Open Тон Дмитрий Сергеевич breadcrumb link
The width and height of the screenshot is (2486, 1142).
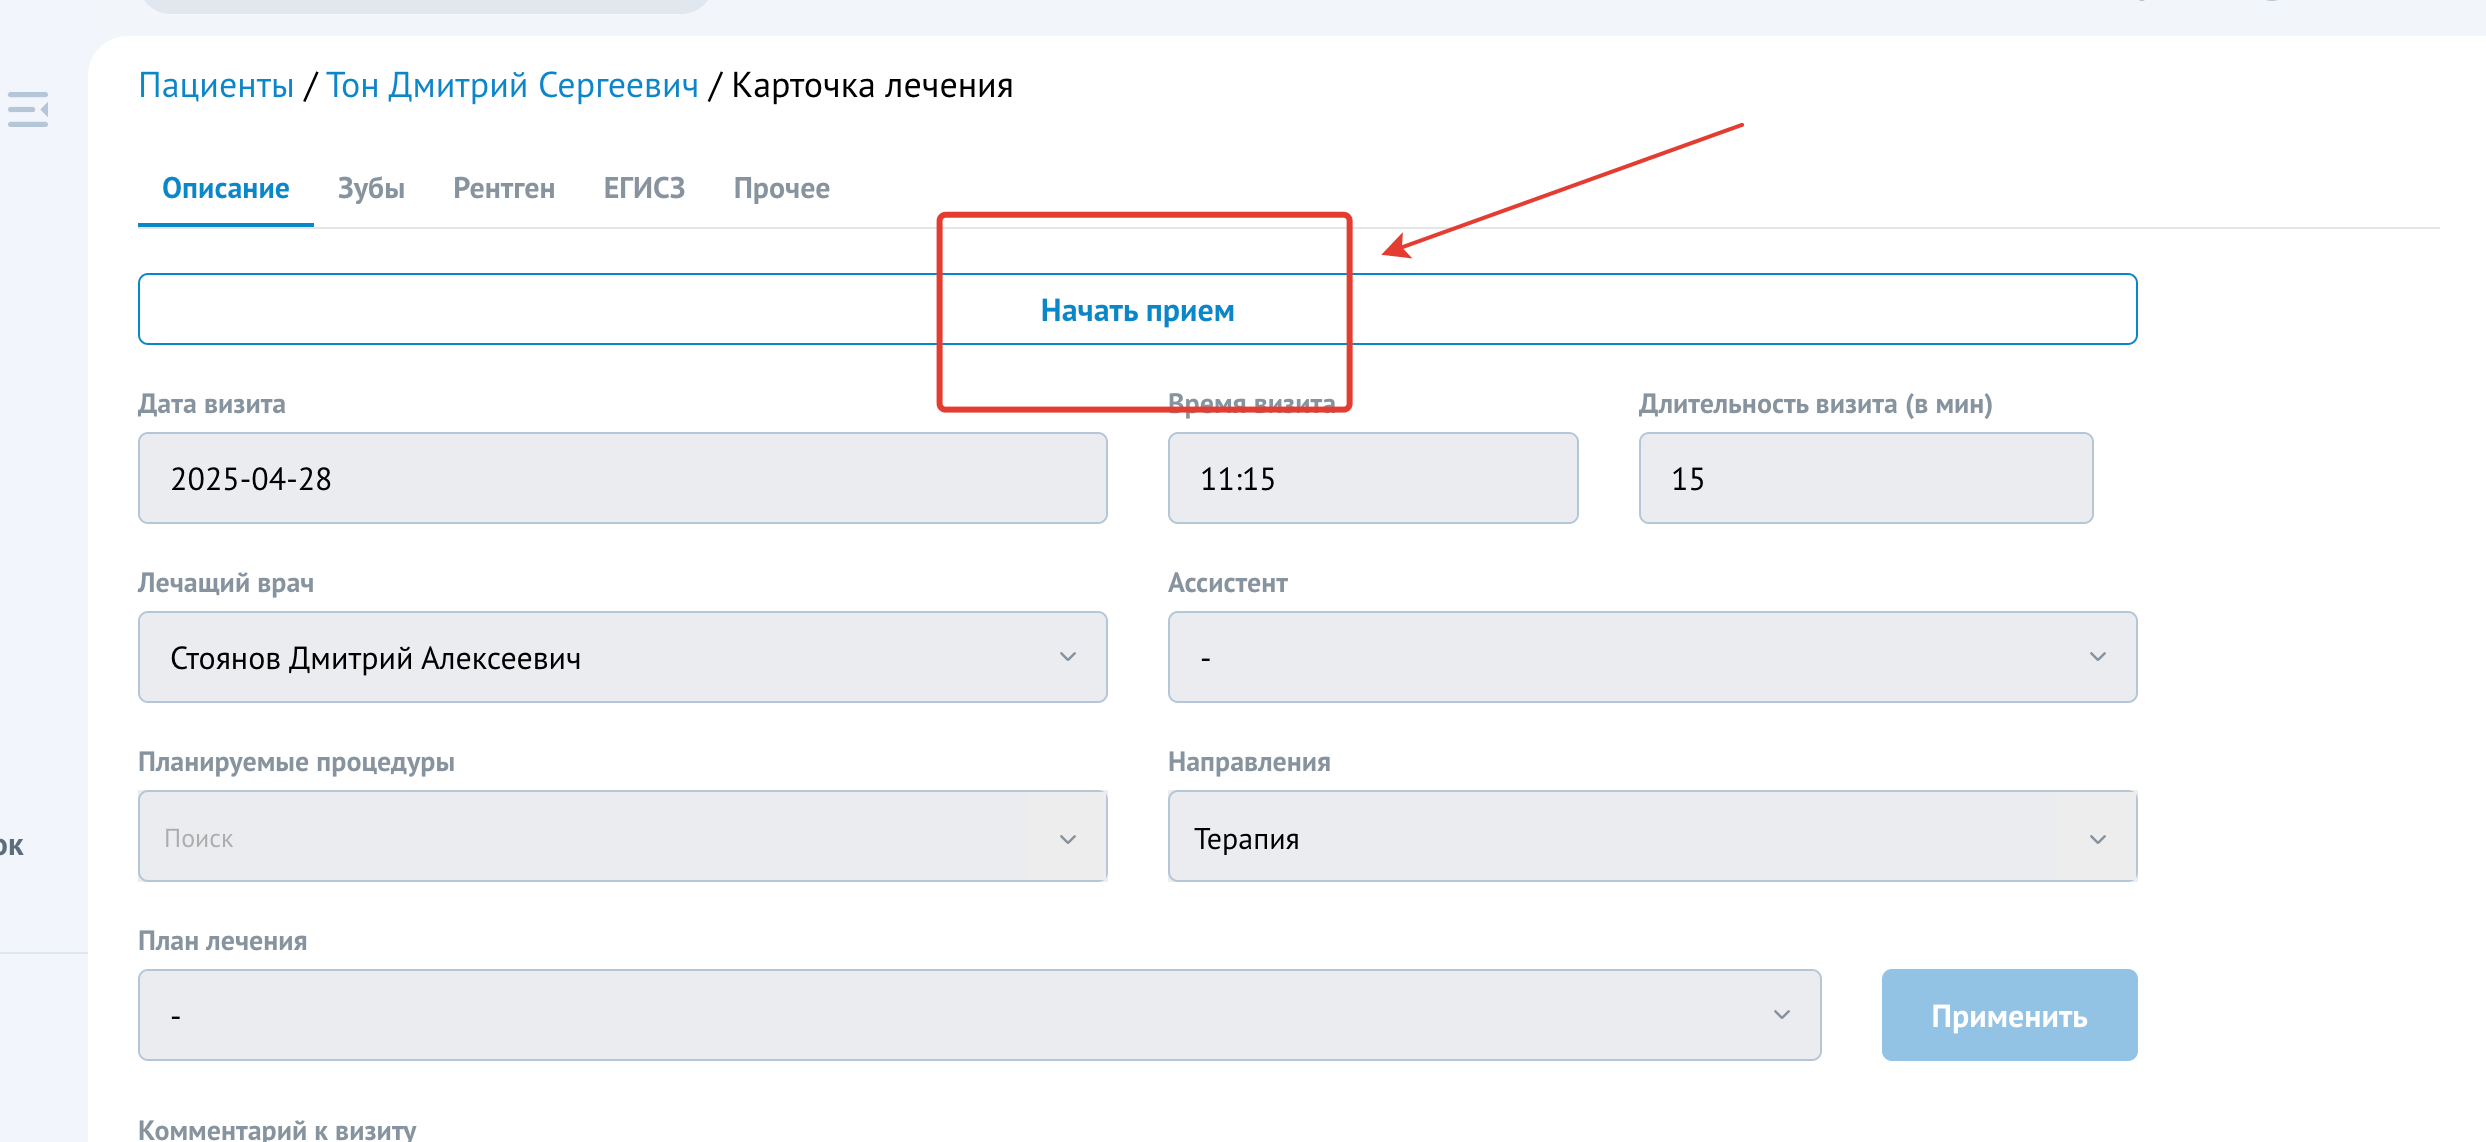pyautogui.click(x=512, y=86)
